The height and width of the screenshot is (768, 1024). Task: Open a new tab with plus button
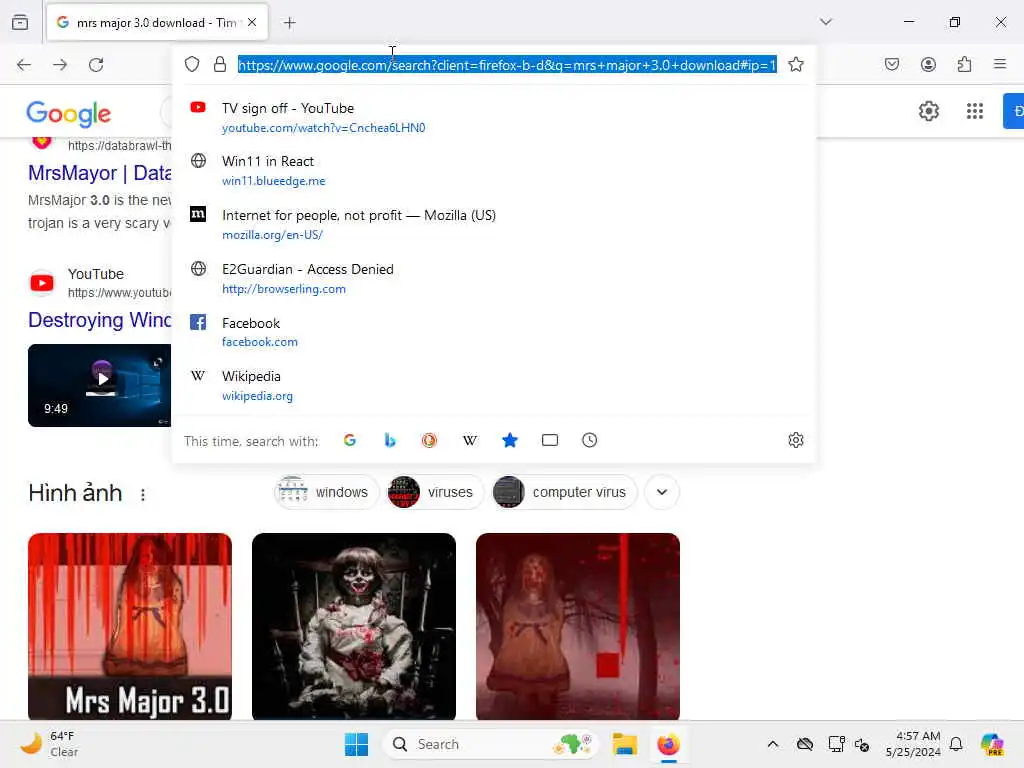click(289, 23)
